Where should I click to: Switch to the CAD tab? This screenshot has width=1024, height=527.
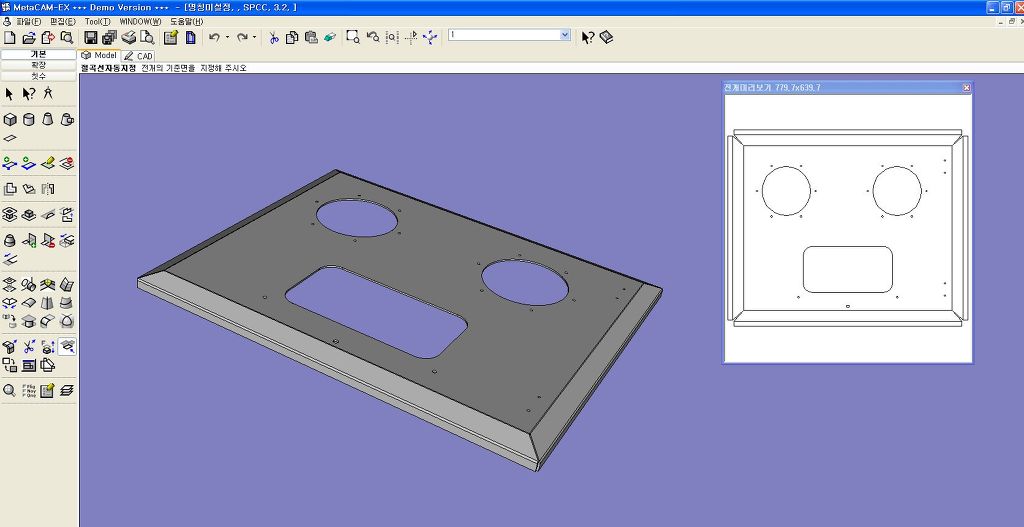click(139, 56)
